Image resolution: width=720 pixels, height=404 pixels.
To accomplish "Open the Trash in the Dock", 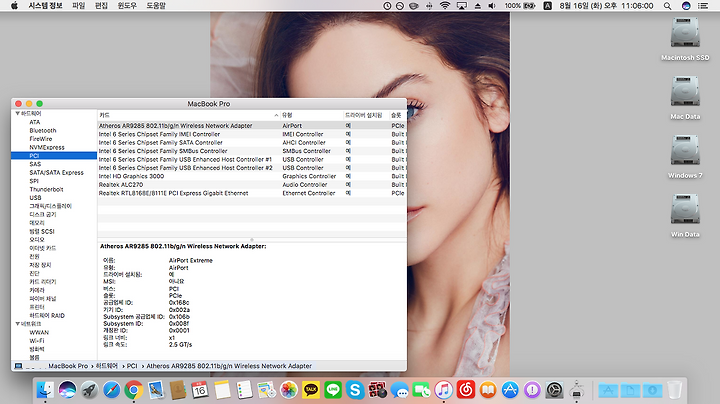I will [x=675, y=390].
